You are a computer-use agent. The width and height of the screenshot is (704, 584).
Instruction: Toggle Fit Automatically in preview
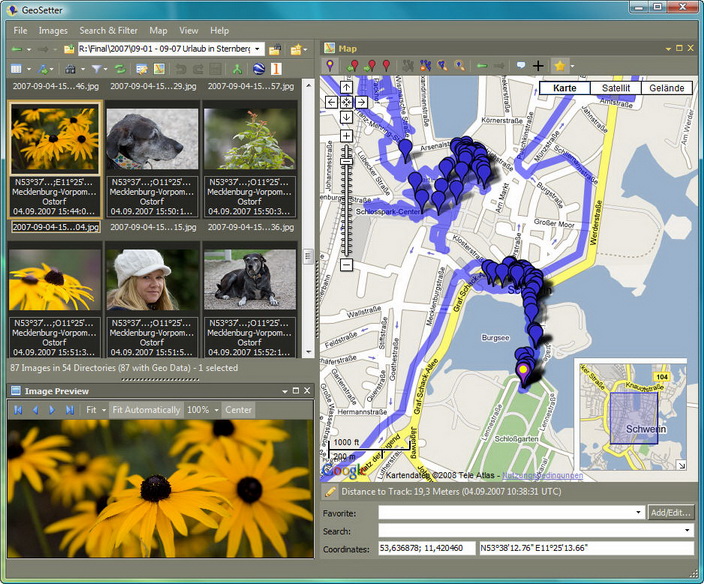pyautogui.click(x=146, y=410)
